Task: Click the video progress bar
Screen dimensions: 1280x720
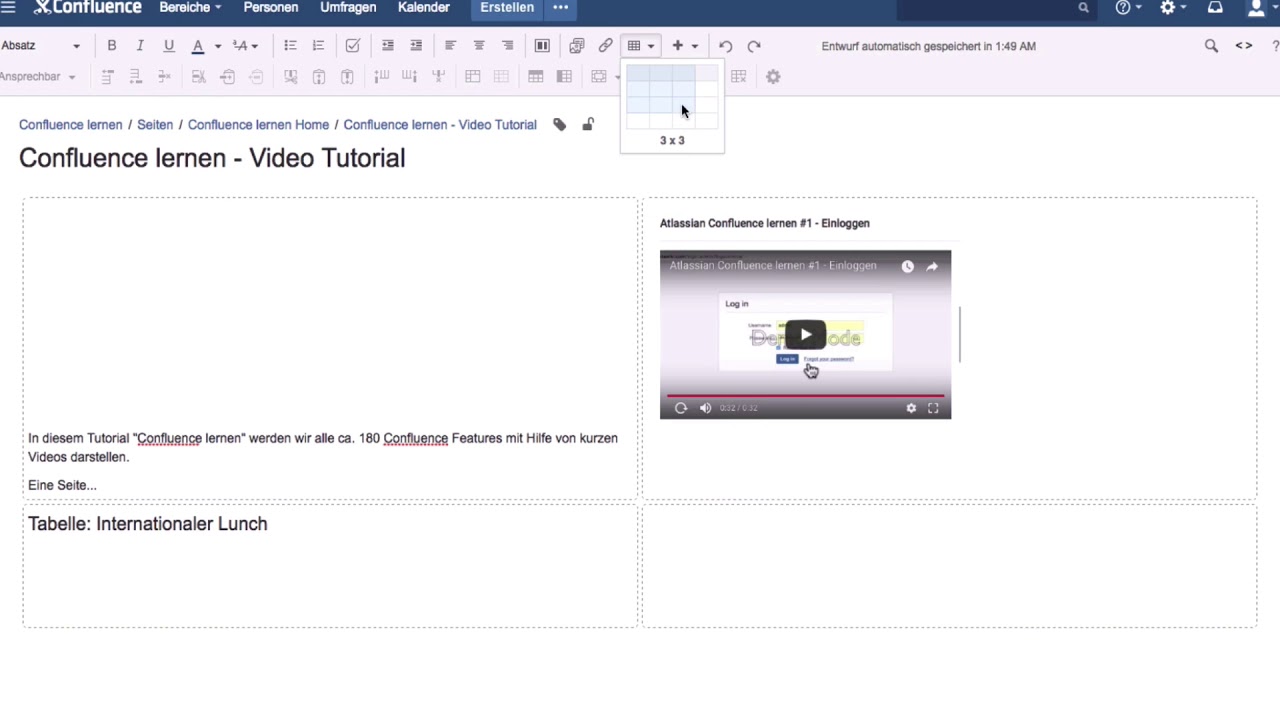Action: coord(805,396)
